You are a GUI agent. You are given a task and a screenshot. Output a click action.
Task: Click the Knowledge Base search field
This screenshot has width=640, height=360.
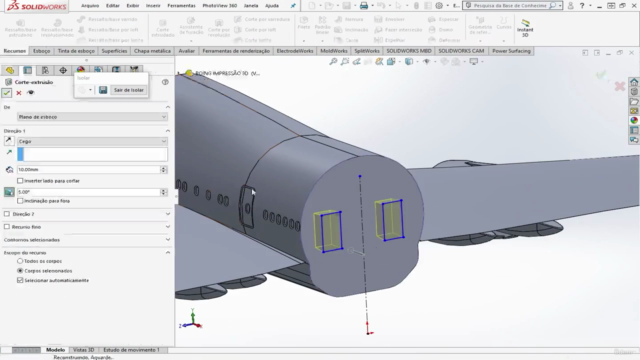point(510,6)
